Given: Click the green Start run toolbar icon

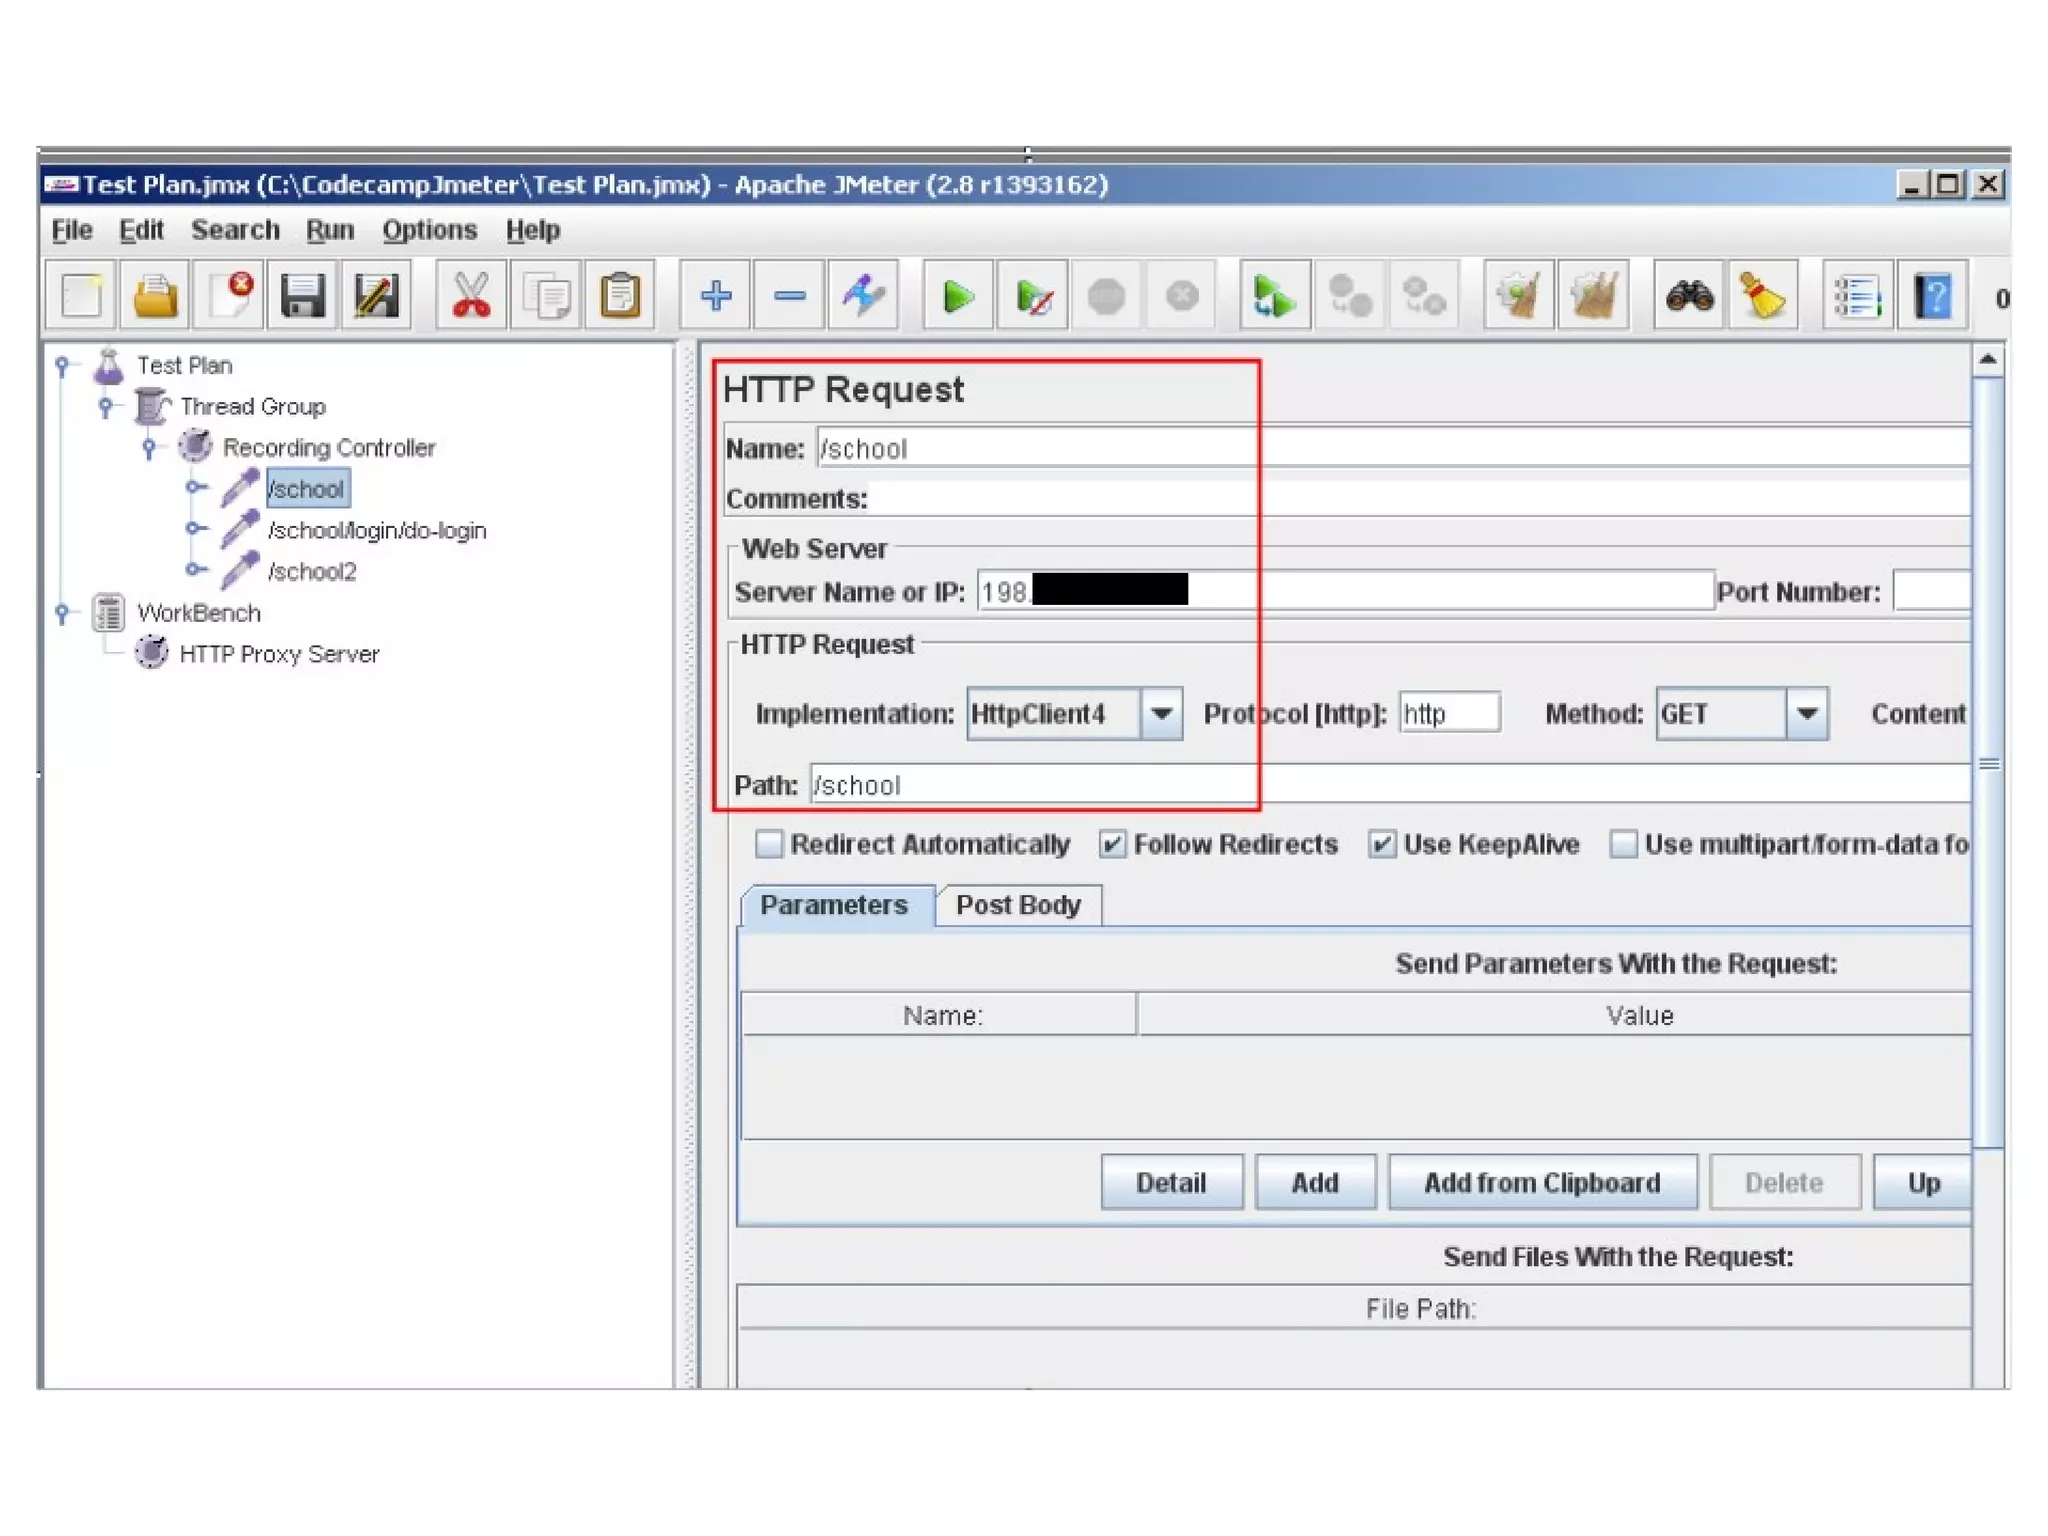Looking at the screenshot, I should coord(957,297).
